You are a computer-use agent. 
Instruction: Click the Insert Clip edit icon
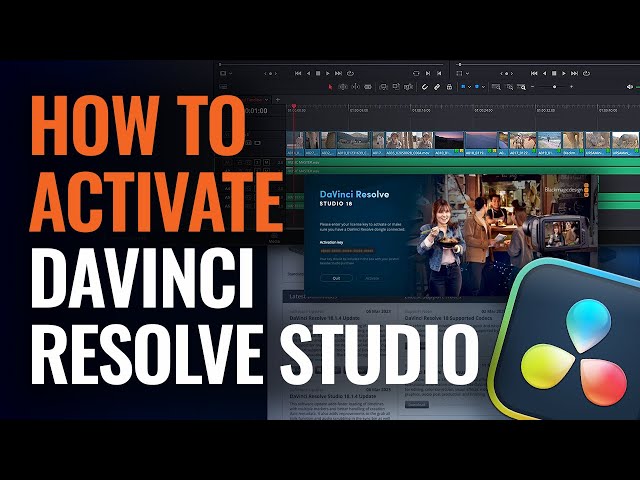[x=383, y=87]
